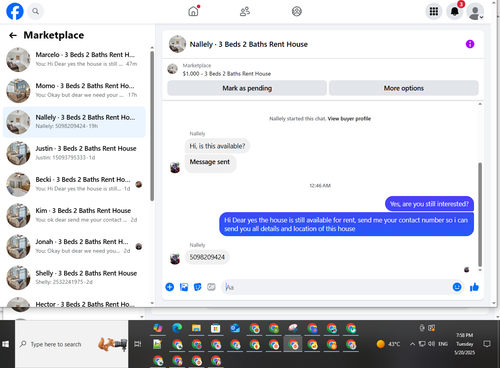Click the Marketplace heading
Screen dimensions: 500x368
pyautogui.click(x=54, y=35)
